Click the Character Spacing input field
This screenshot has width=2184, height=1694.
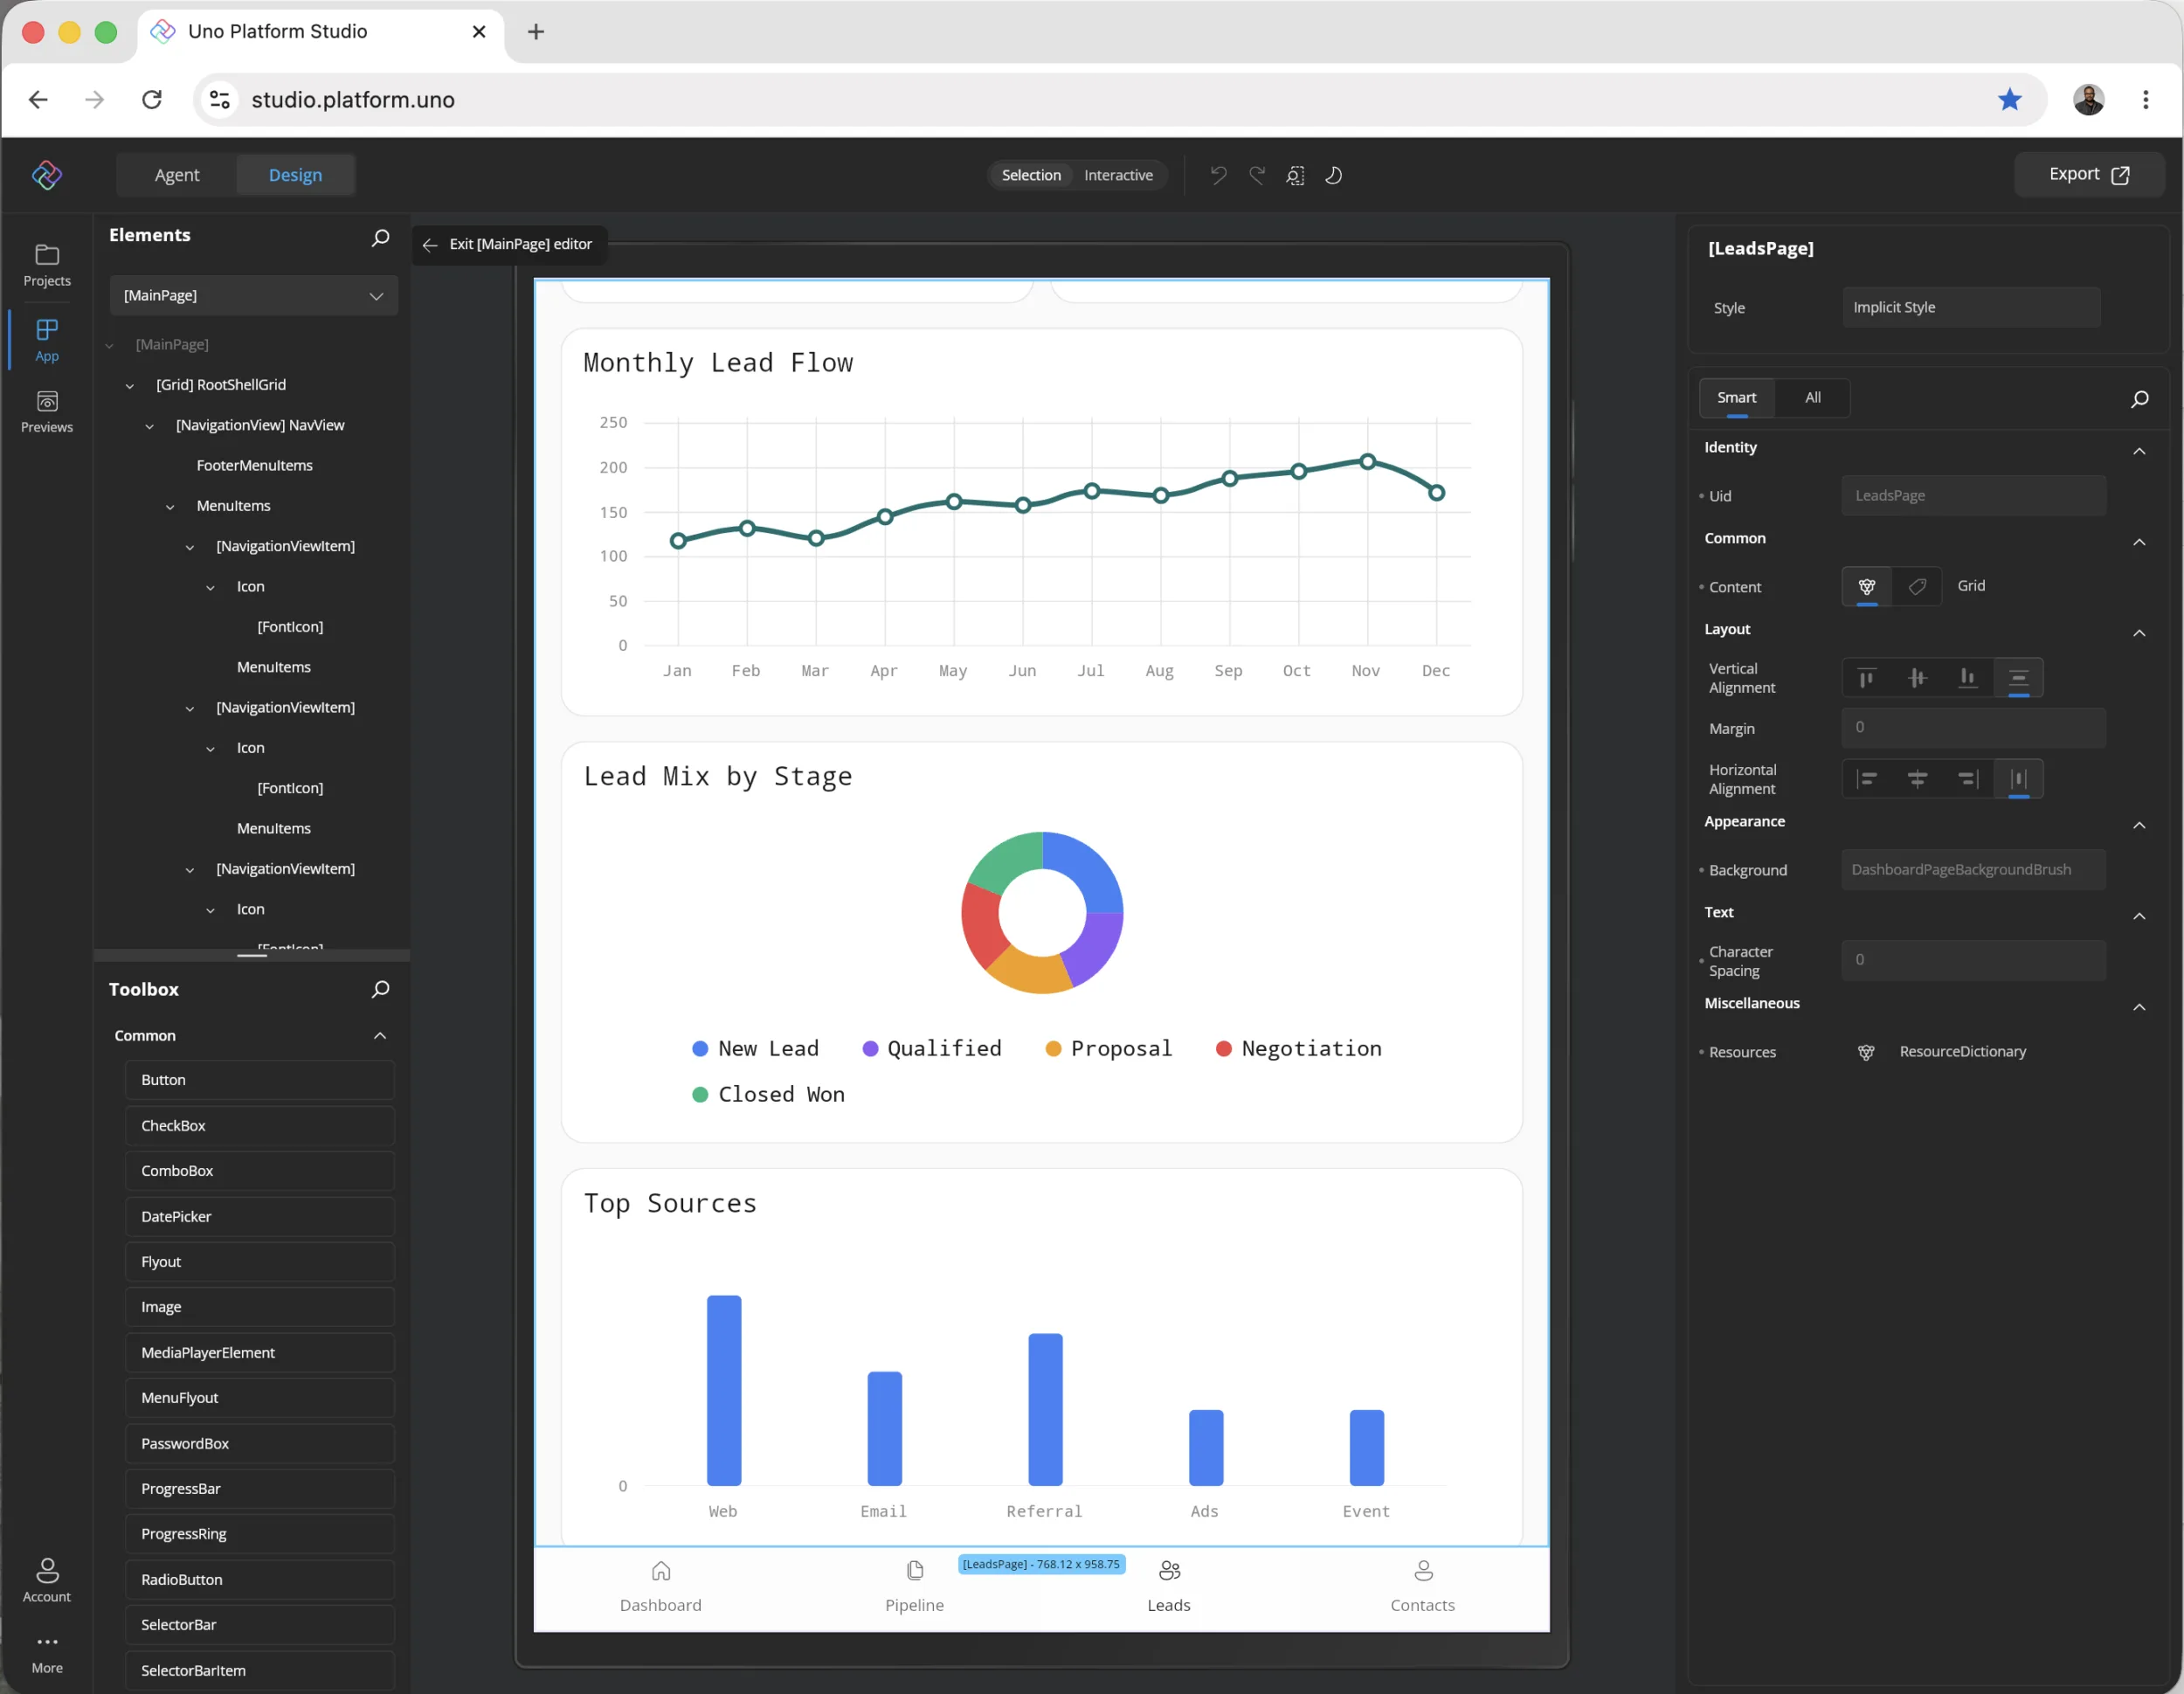(x=1972, y=960)
